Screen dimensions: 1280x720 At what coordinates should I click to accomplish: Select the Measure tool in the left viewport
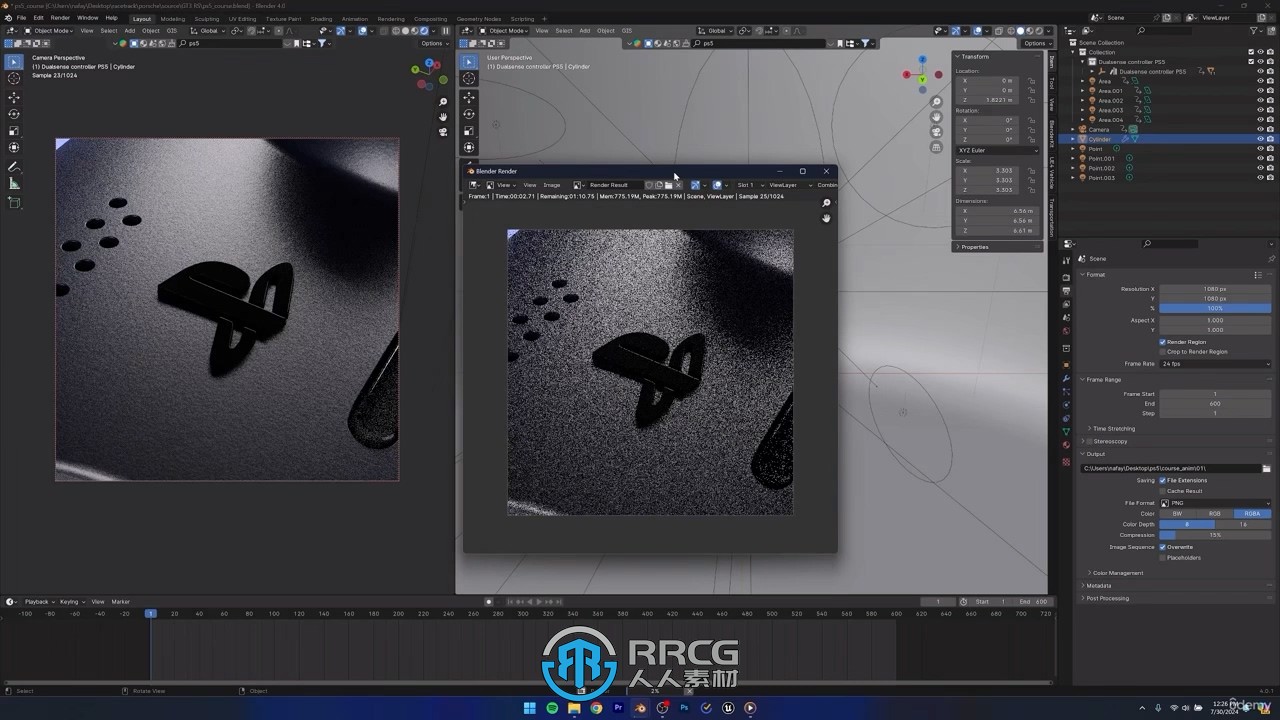(14, 184)
